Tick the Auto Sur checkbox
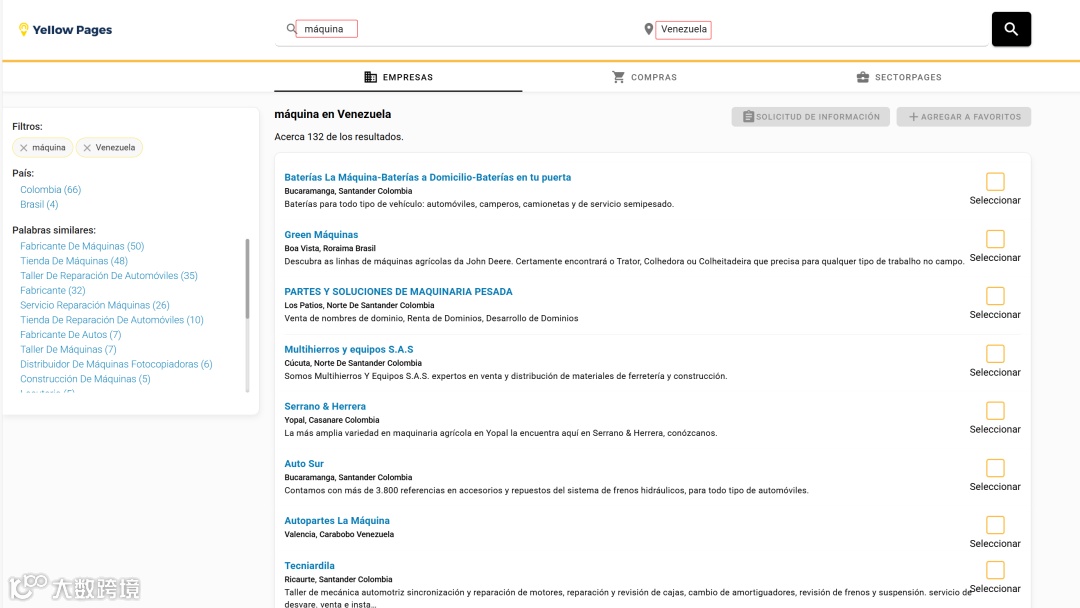This screenshot has height=608, width=1080. tap(995, 468)
